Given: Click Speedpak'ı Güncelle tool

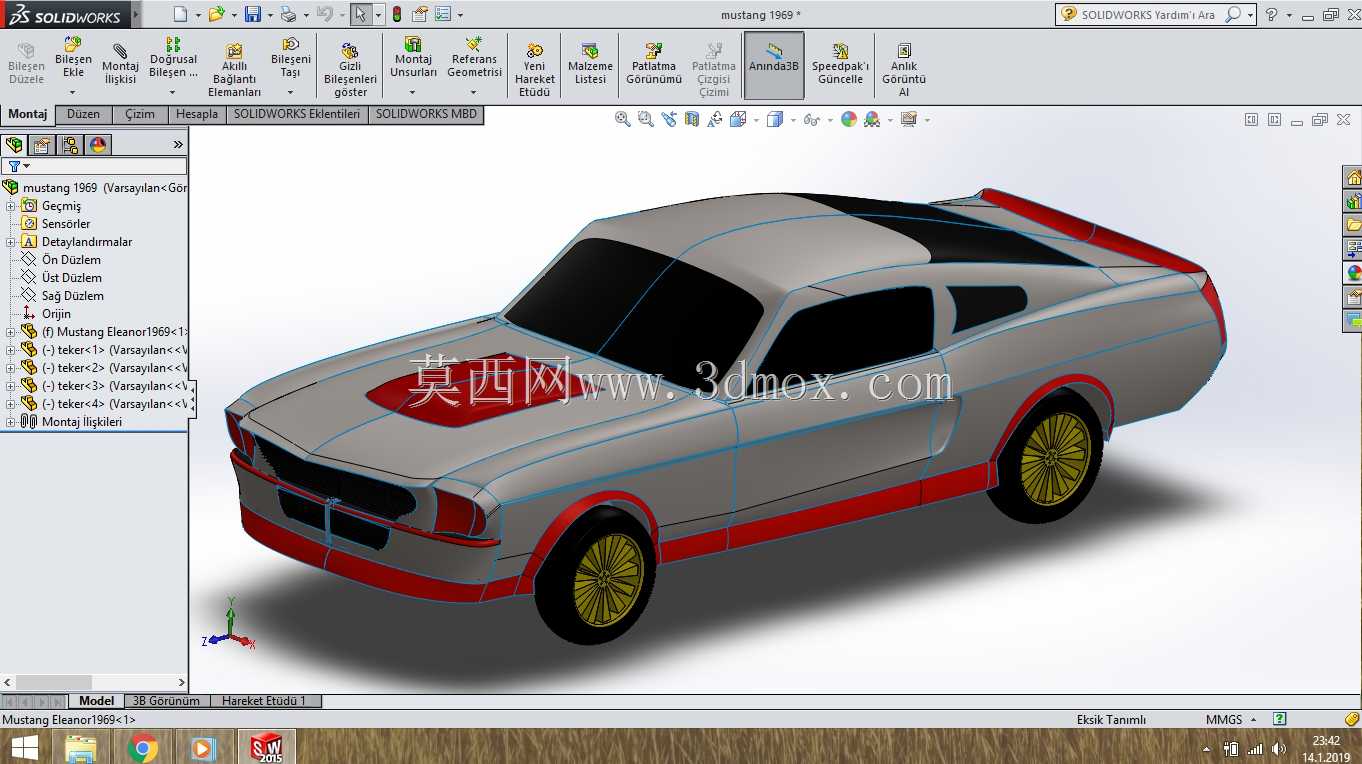Looking at the screenshot, I should (x=840, y=64).
